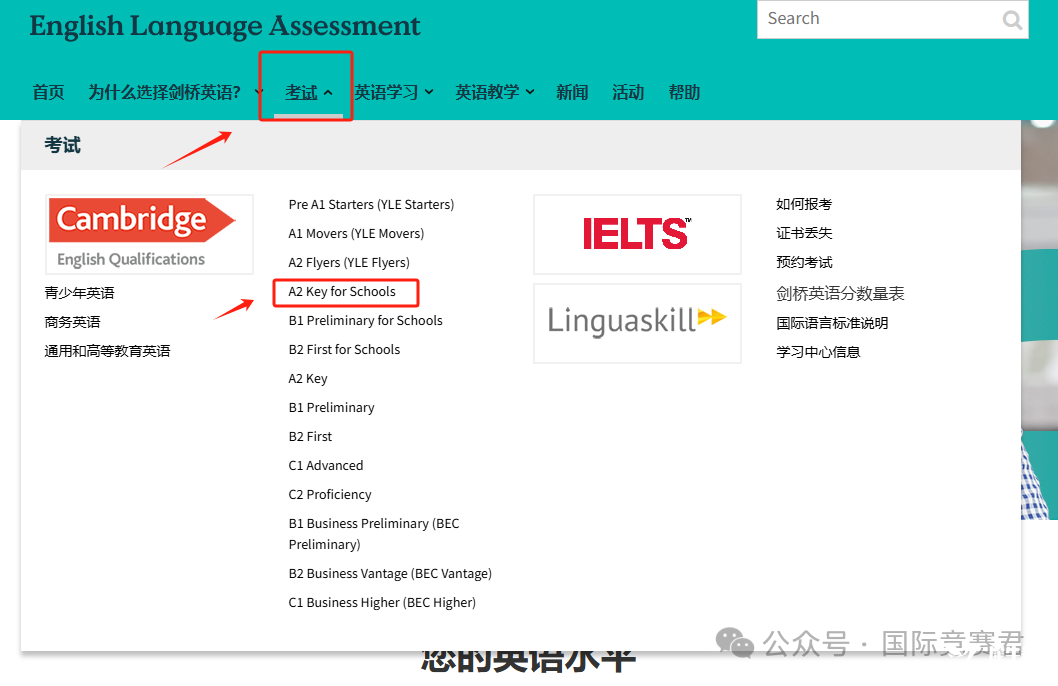Viewport: 1058px width, 686px height.
Task: Select the 英语学习 menu label
Action: tap(387, 92)
